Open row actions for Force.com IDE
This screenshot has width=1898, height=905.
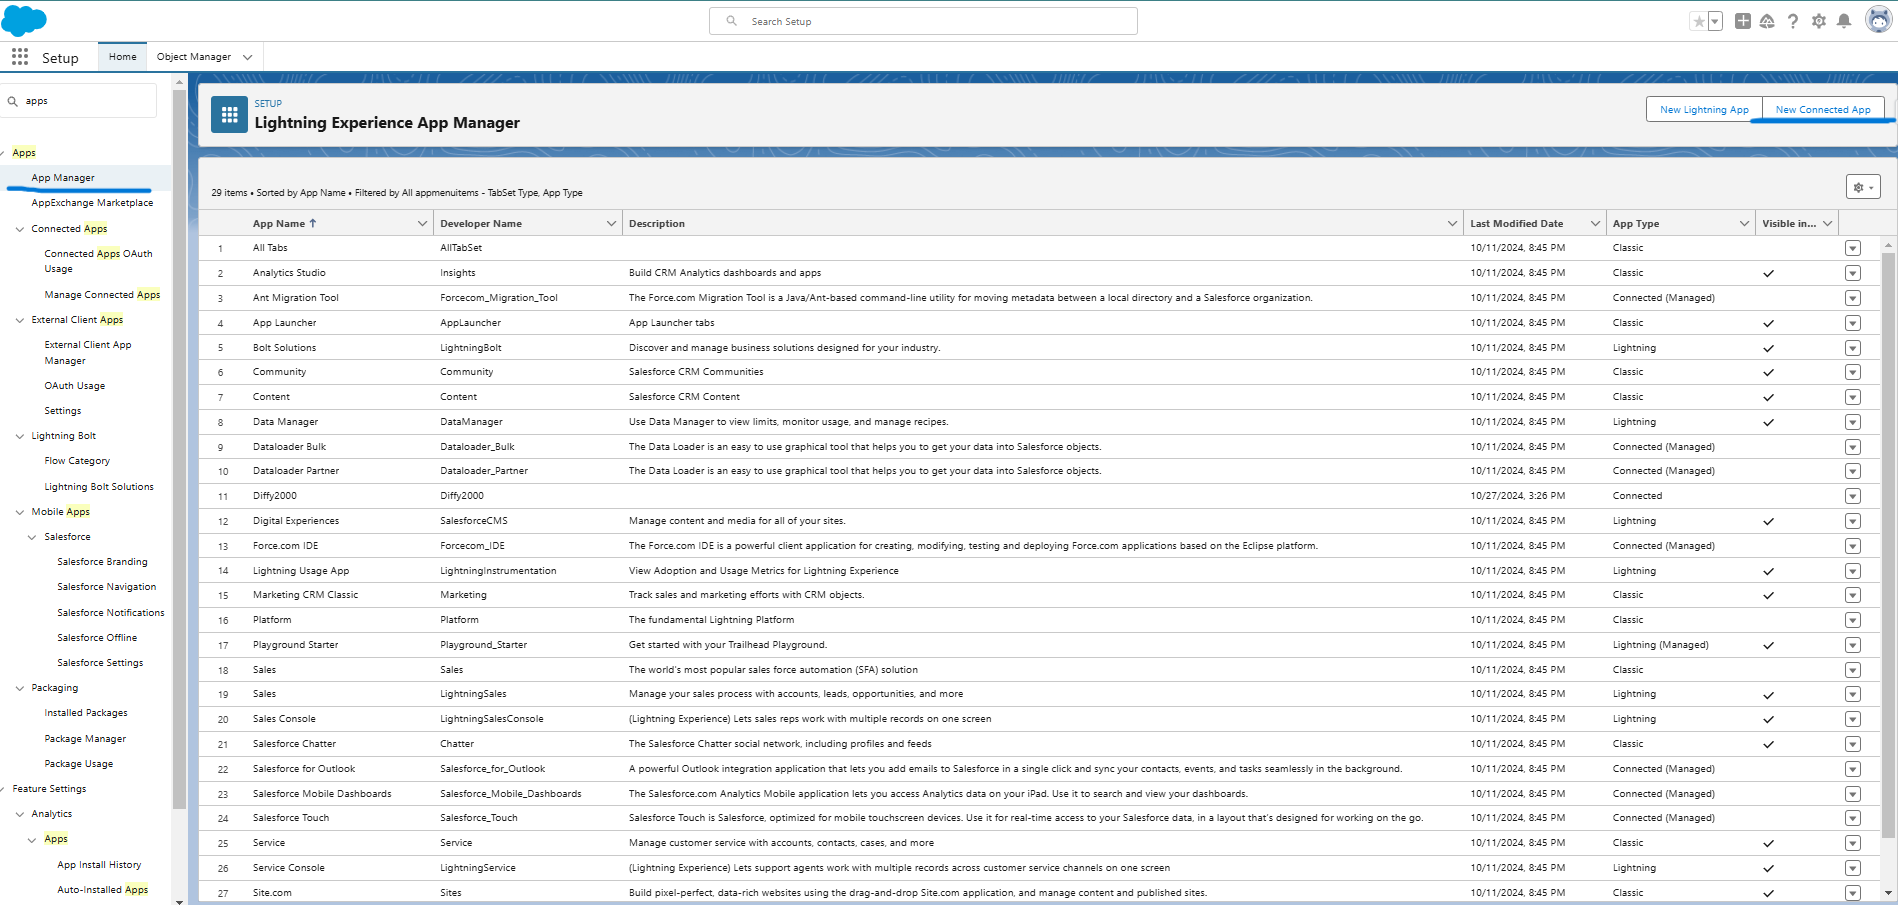(1852, 546)
